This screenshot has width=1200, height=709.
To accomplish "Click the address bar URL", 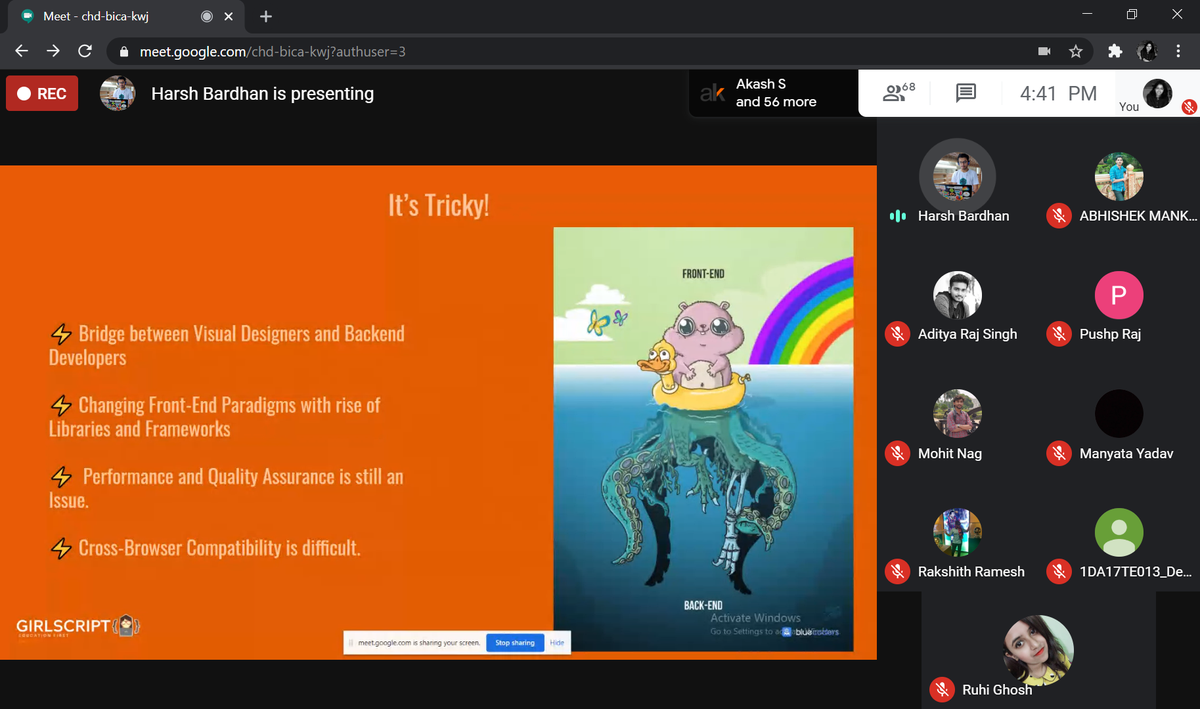I will (272, 52).
